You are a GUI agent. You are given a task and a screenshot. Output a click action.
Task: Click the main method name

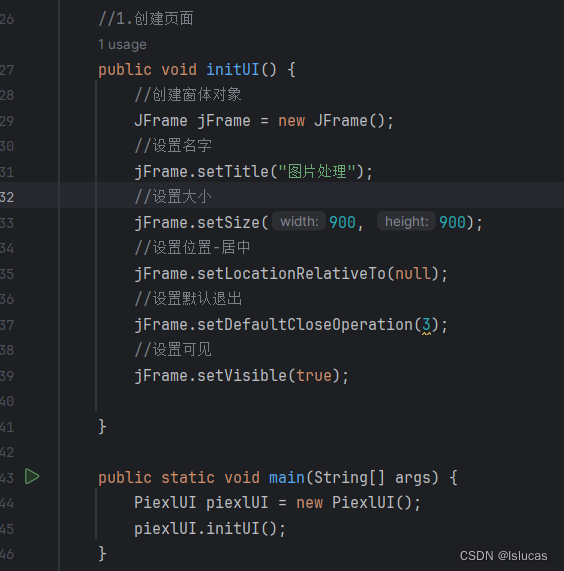tap(287, 477)
